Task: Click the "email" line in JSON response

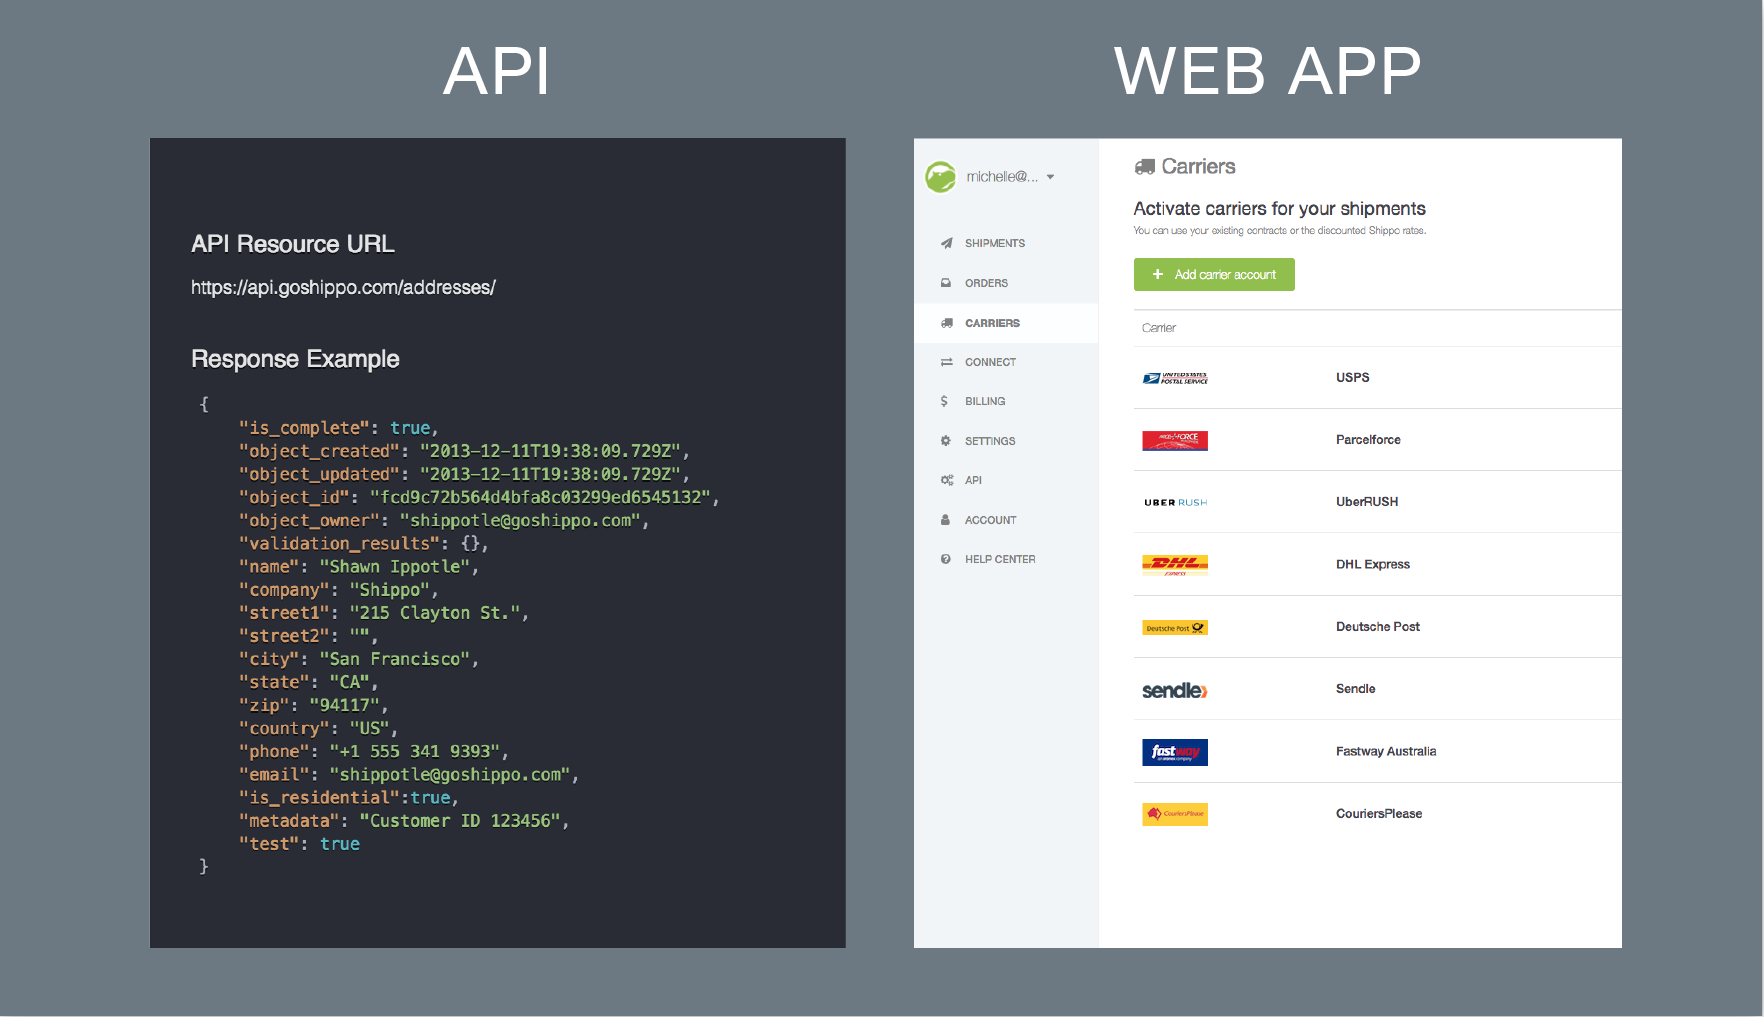Action: point(408,774)
